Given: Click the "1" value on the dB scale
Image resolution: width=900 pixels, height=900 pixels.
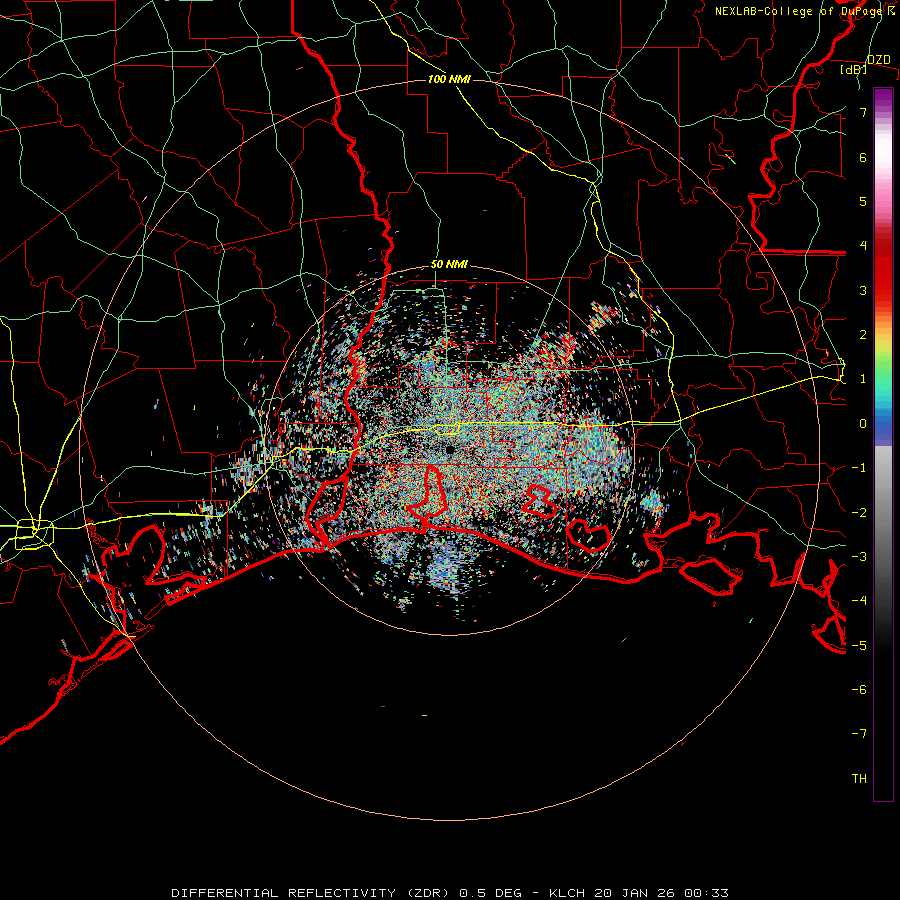Looking at the screenshot, I should 863,379.
